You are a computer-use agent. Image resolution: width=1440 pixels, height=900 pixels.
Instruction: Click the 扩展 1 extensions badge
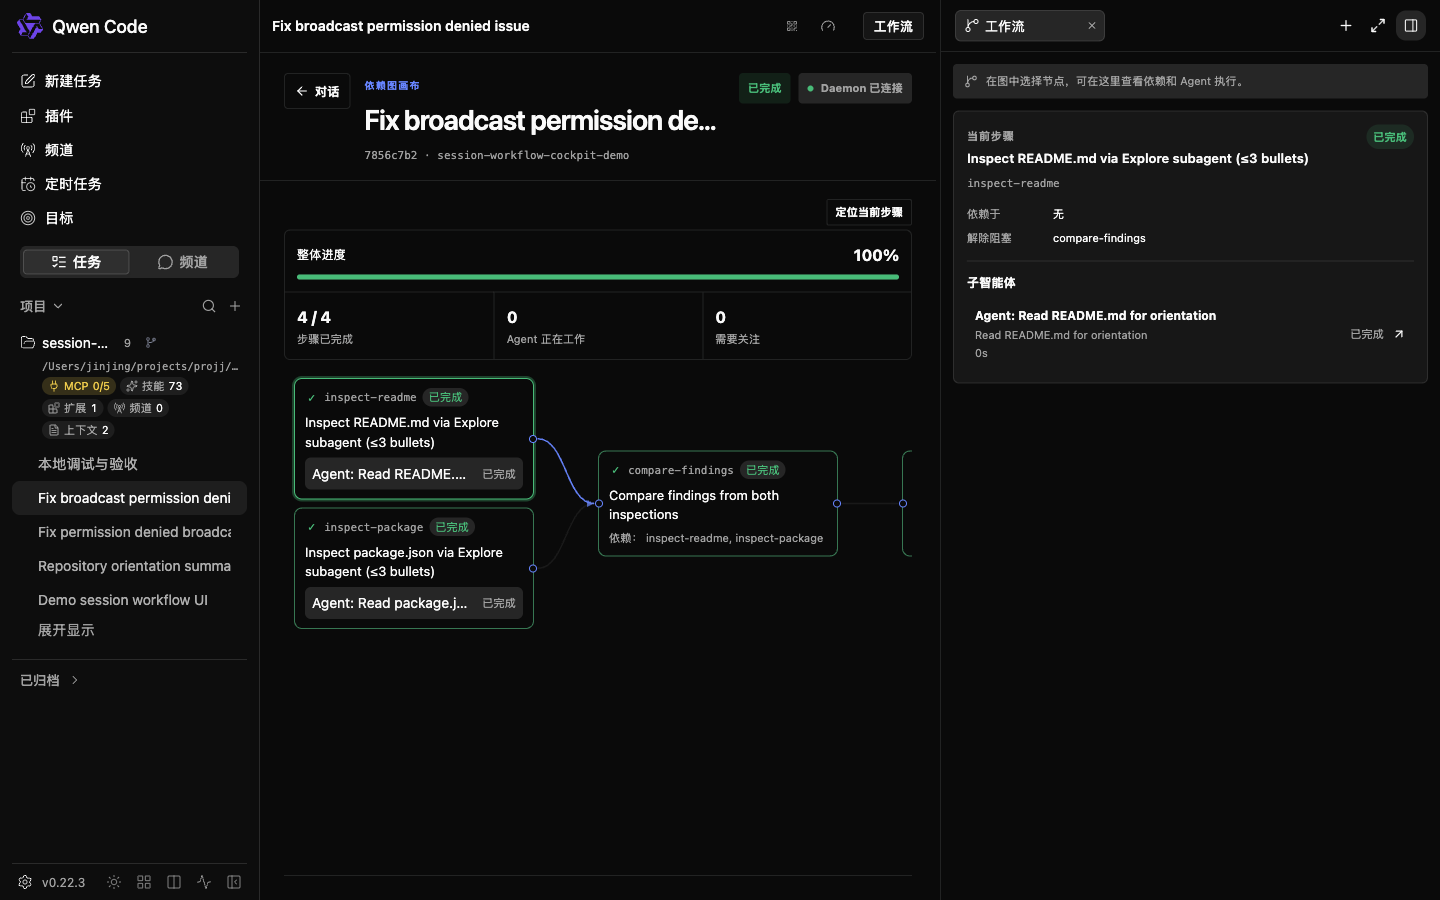coord(72,408)
